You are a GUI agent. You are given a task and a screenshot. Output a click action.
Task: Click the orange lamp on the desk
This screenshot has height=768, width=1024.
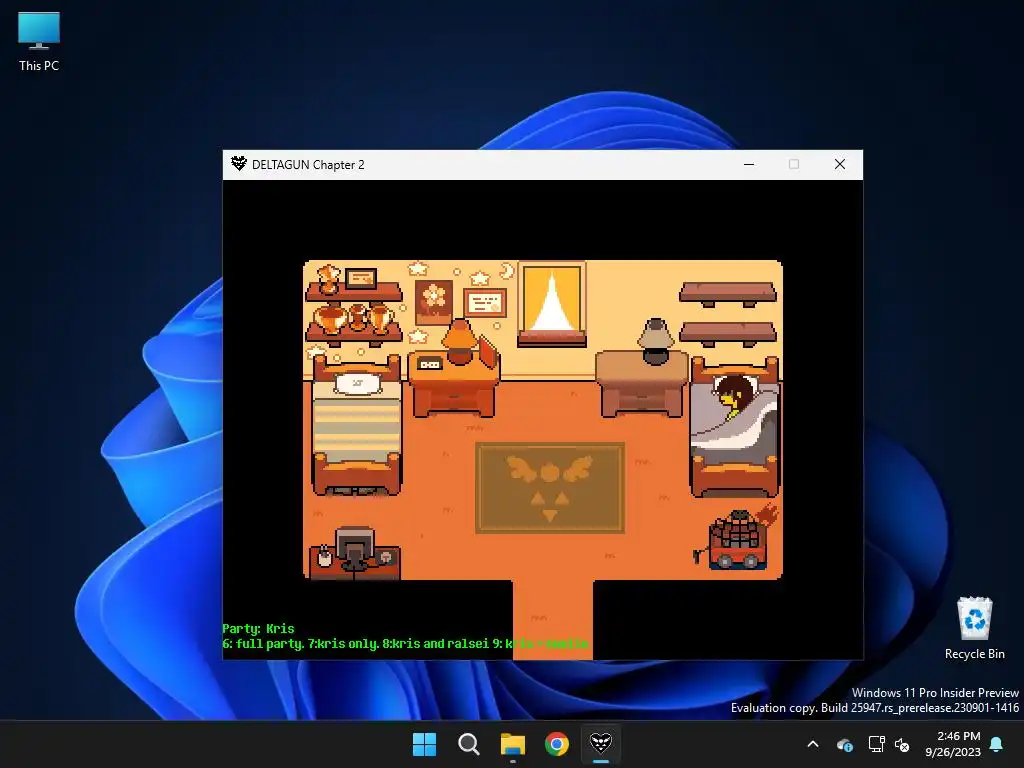460,340
